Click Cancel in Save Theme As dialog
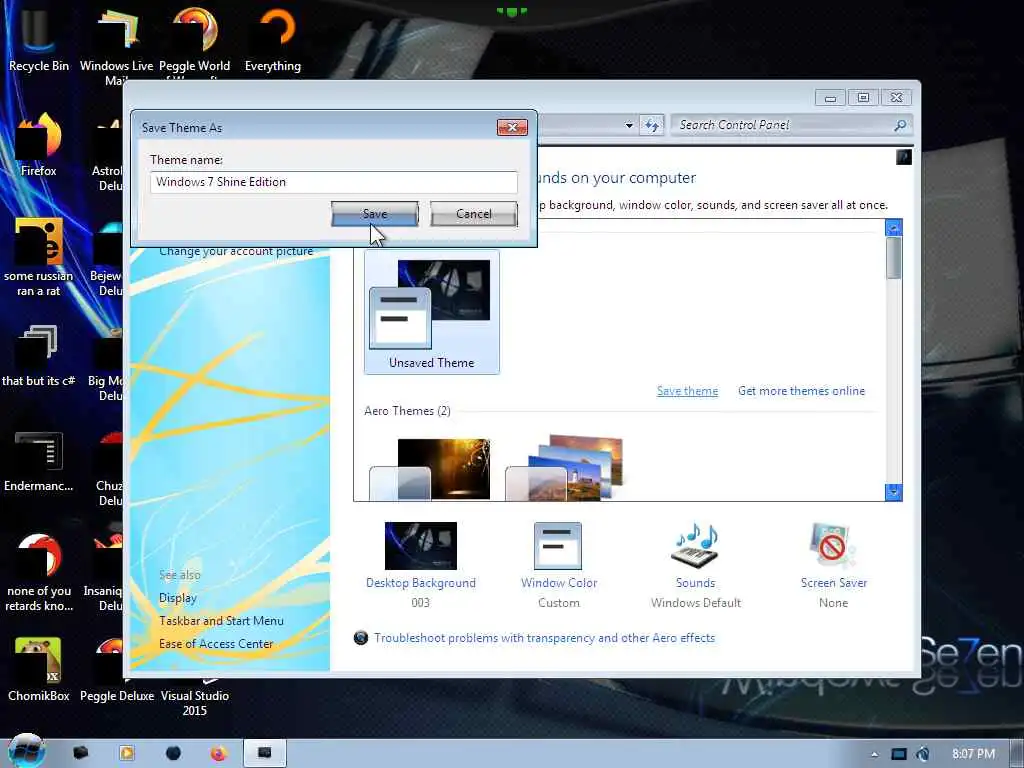The width and height of the screenshot is (1024, 768). coord(473,214)
